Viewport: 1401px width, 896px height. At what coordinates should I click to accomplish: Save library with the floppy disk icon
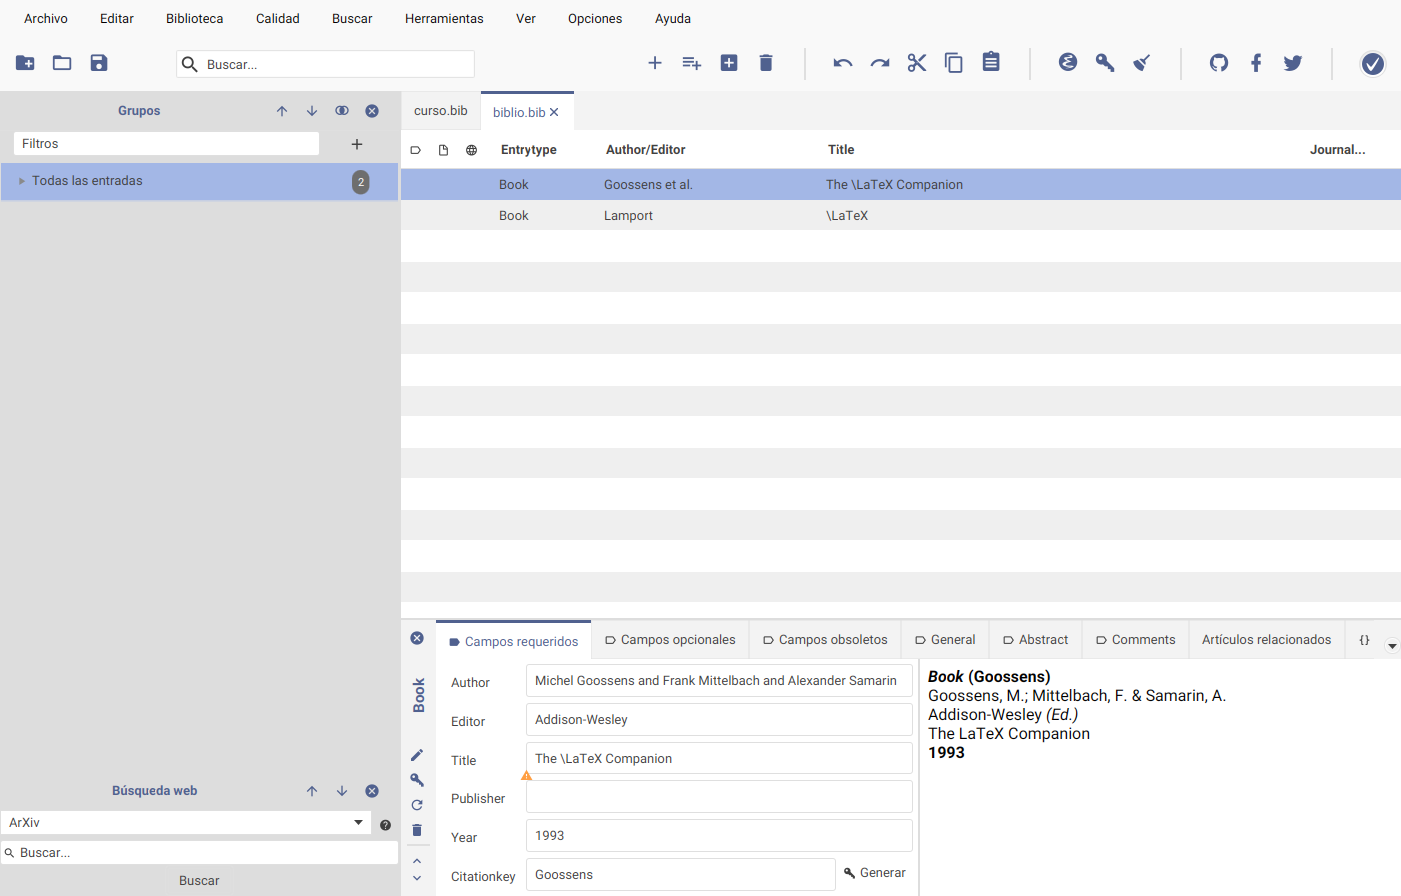coord(99,63)
